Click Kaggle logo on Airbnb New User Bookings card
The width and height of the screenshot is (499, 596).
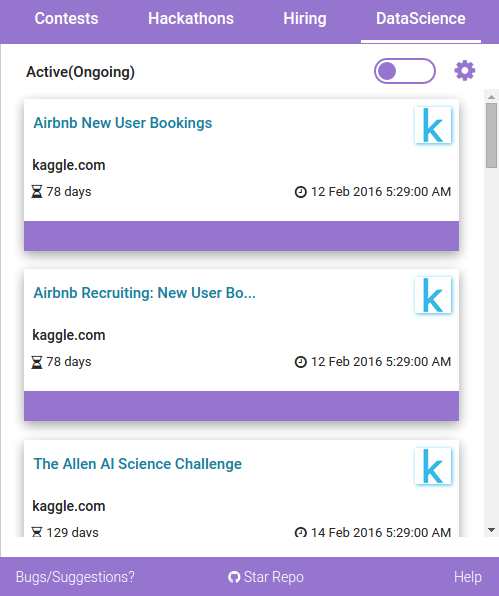click(433, 125)
